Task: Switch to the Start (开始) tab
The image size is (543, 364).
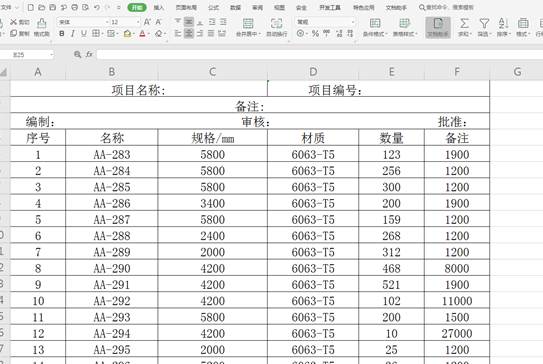Action: coord(137,7)
